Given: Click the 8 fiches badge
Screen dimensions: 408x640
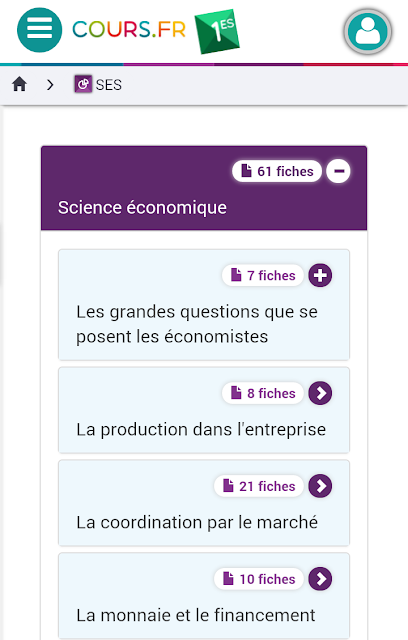Looking at the screenshot, I should coord(263,393).
